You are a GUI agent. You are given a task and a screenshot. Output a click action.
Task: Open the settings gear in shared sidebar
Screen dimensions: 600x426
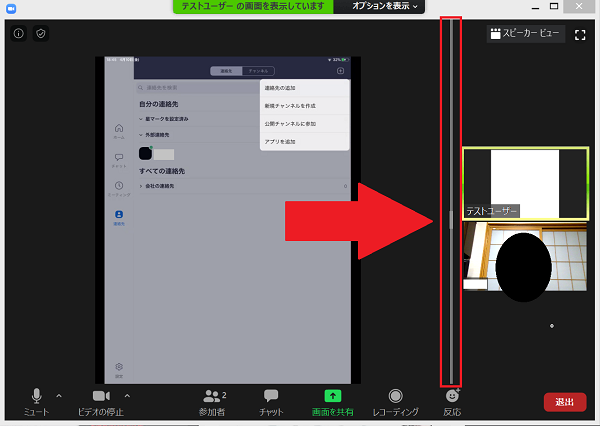point(119,367)
